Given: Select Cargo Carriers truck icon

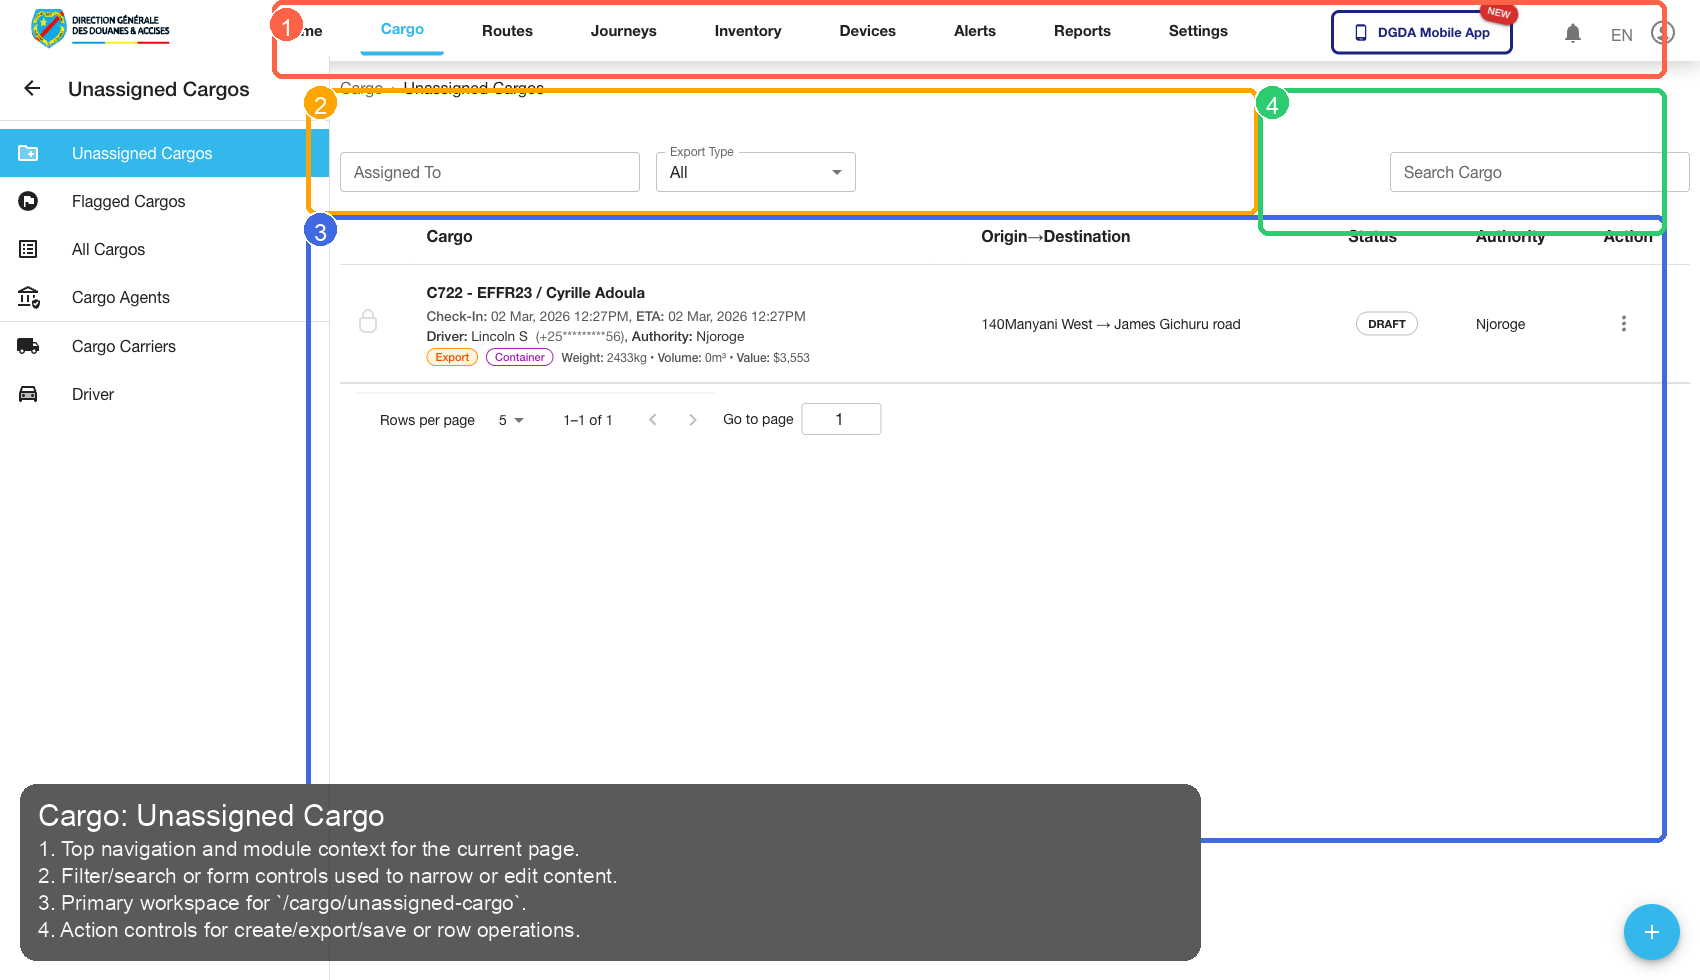Looking at the screenshot, I should (x=28, y=345).
